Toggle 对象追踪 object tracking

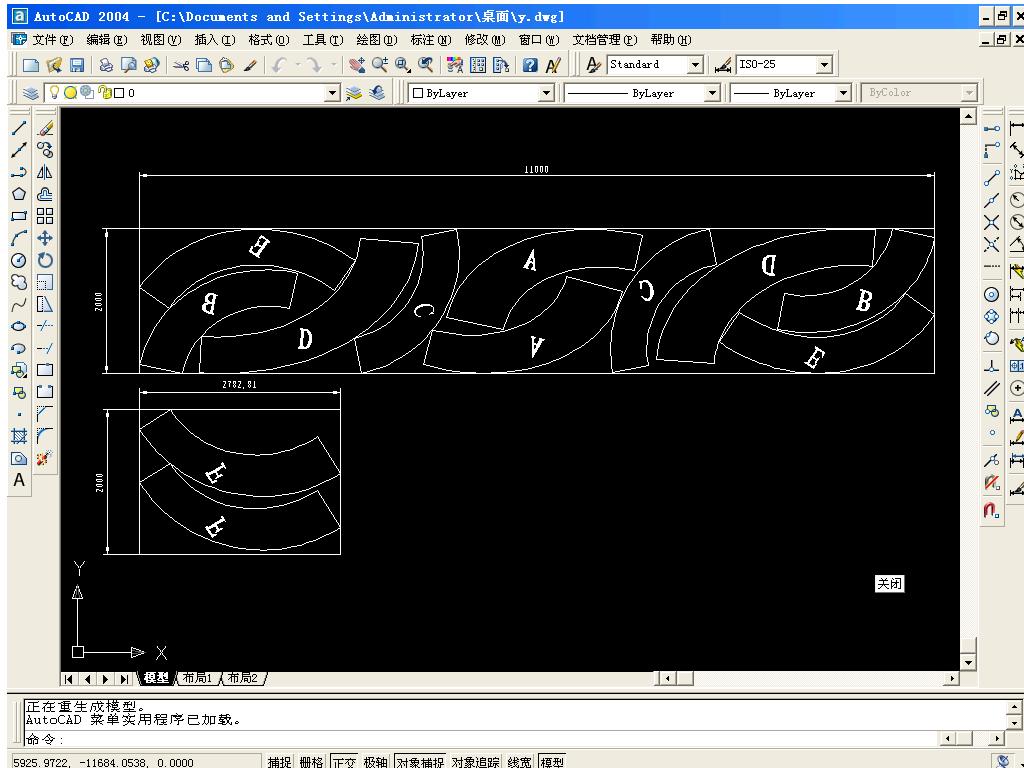[x=475, y=761]
